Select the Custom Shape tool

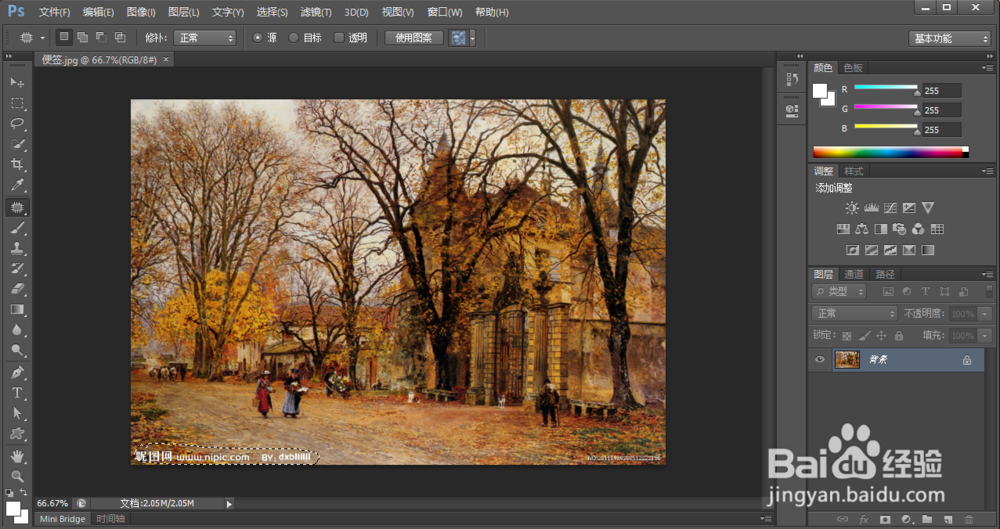17,433
